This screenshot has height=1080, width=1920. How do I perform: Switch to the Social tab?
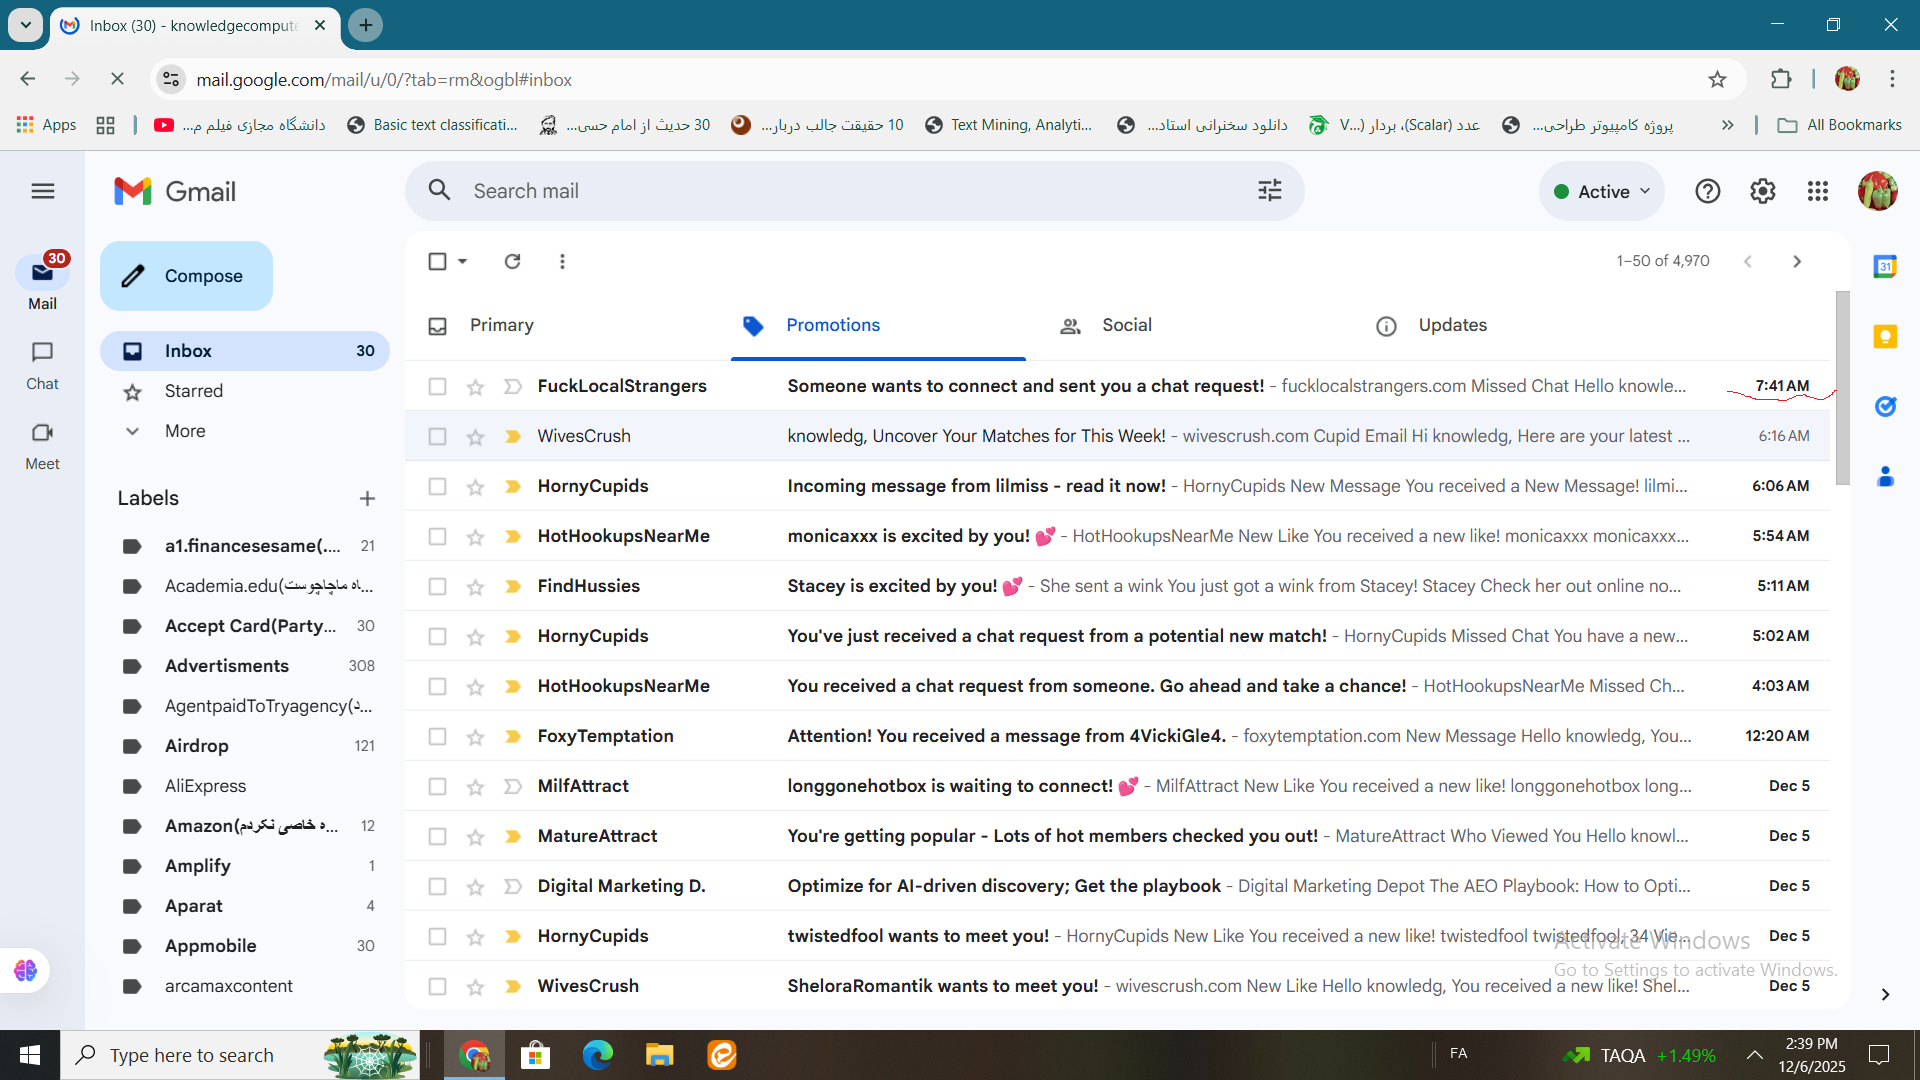tap(1126, 325)
